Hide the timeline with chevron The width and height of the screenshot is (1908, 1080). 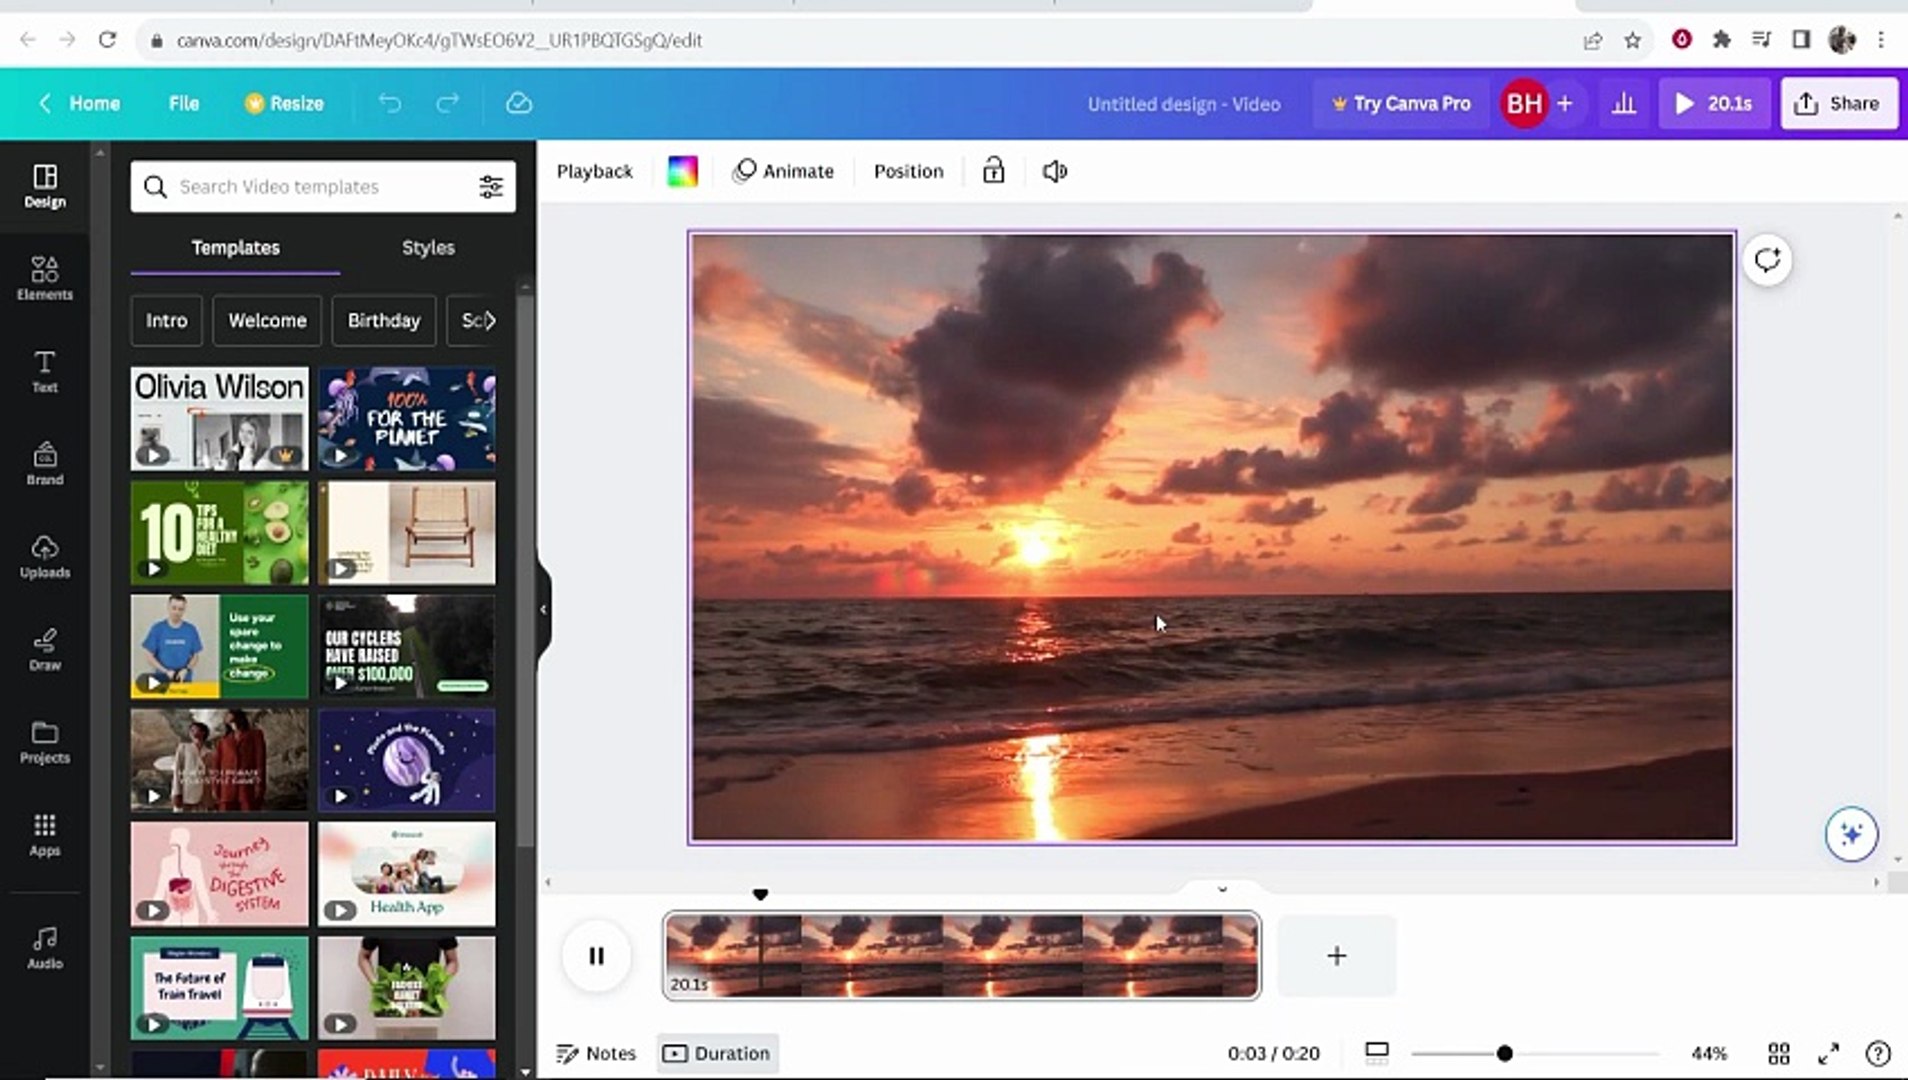pos(1222,888)
